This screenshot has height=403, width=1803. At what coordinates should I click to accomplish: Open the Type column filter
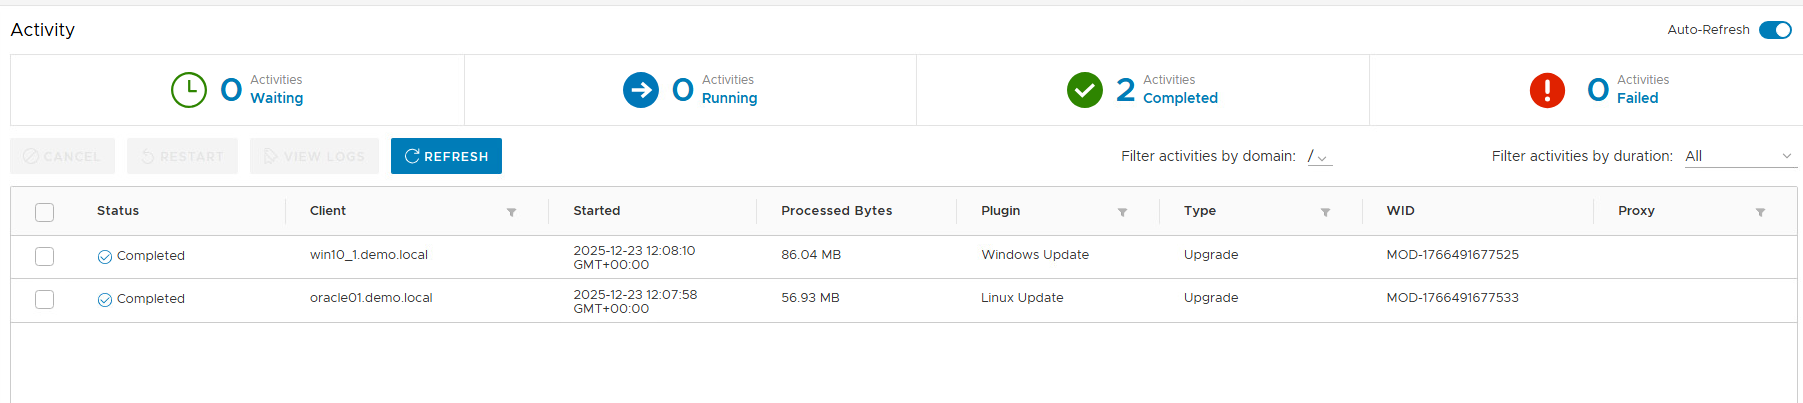(x=1325, y=212)
